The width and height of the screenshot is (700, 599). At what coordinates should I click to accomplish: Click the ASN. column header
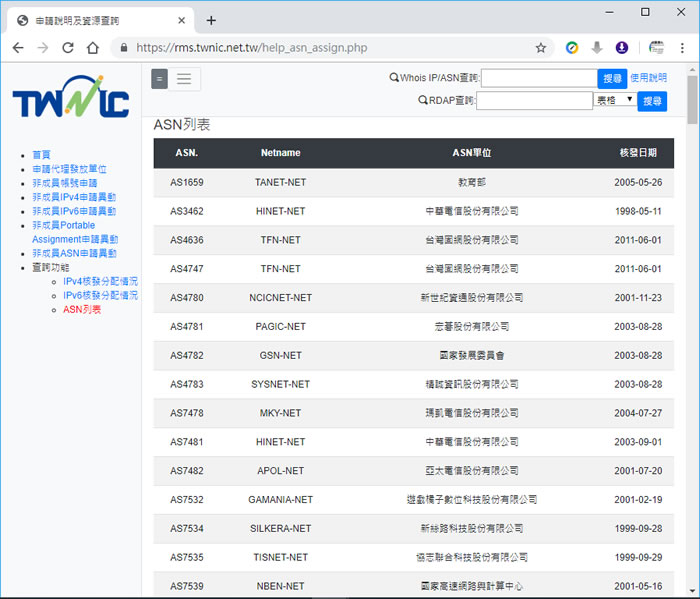[x=187, y=153]
